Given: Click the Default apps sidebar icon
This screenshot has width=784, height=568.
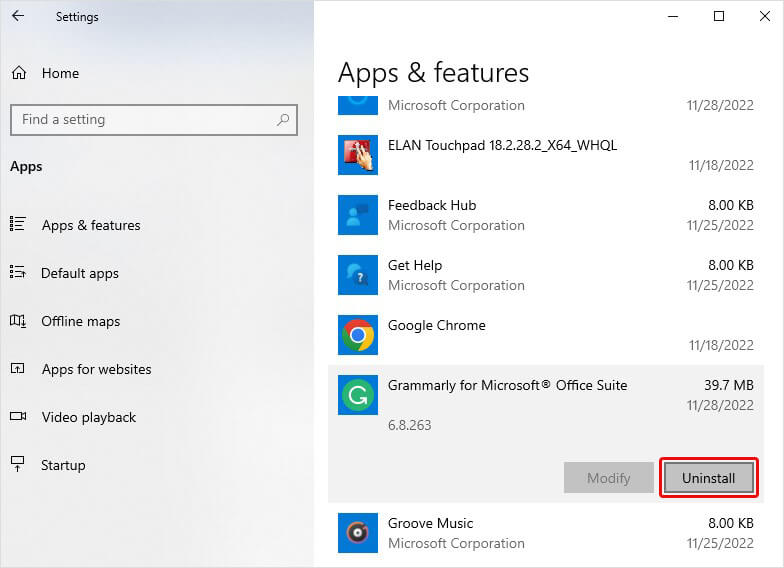Looking at the screenshot, I should 18,272.
